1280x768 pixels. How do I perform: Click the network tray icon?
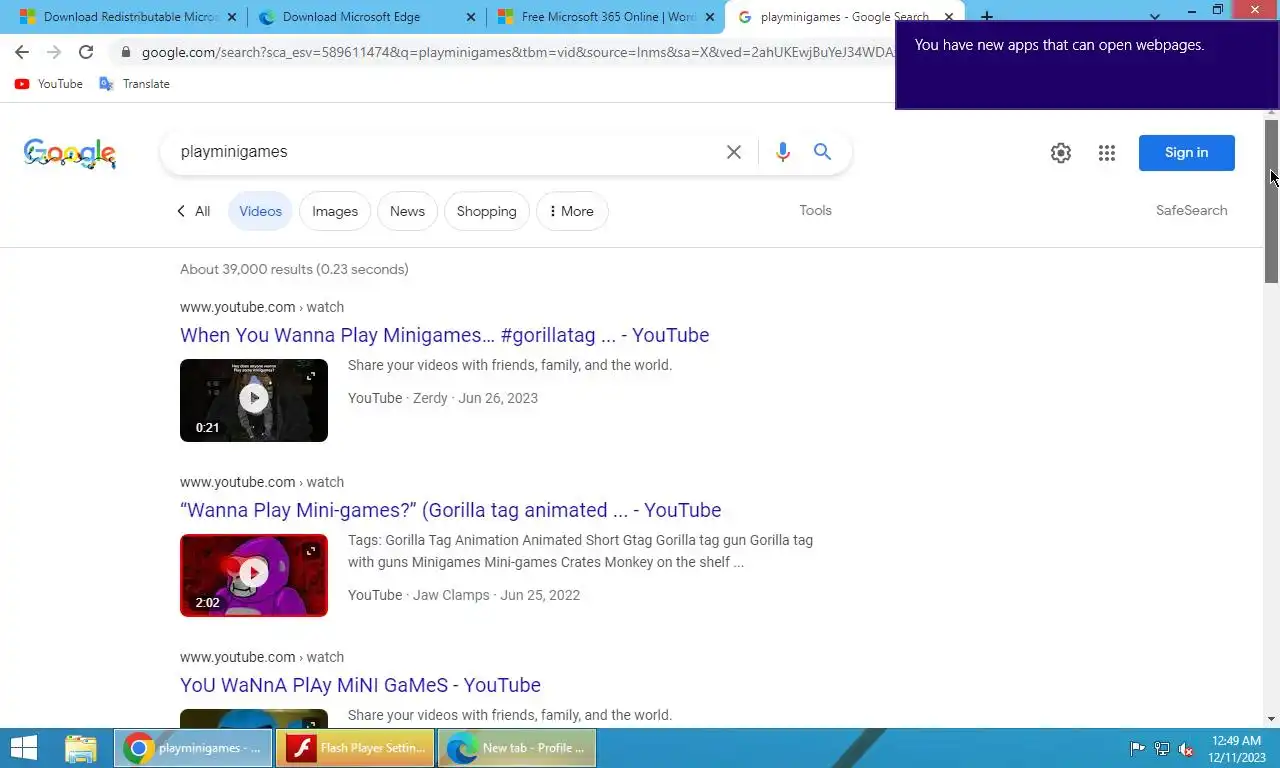point(1162,749)
